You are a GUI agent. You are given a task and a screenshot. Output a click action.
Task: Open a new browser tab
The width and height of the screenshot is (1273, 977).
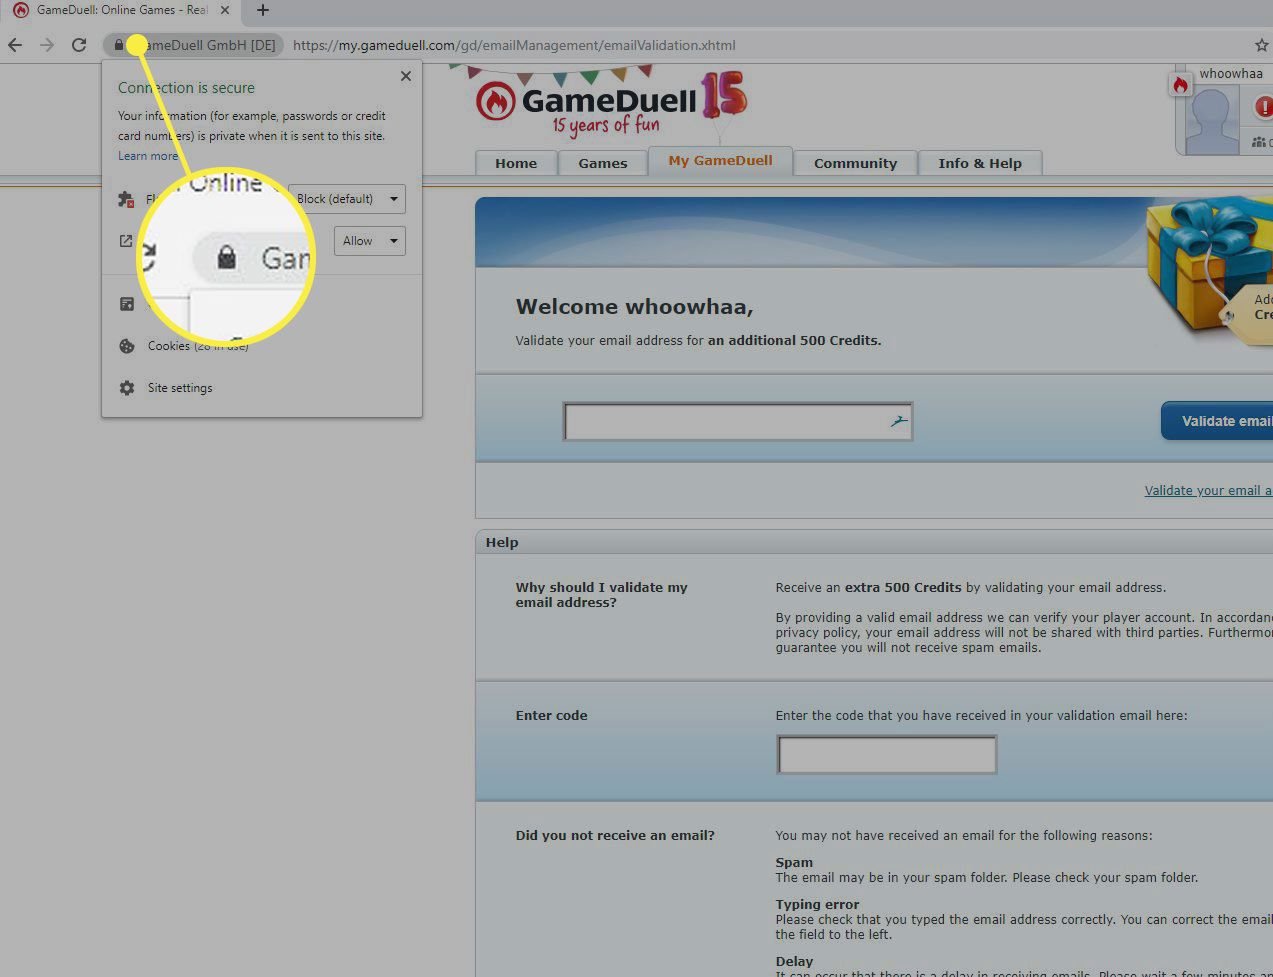pyautogui.click(x=263, y=10)
